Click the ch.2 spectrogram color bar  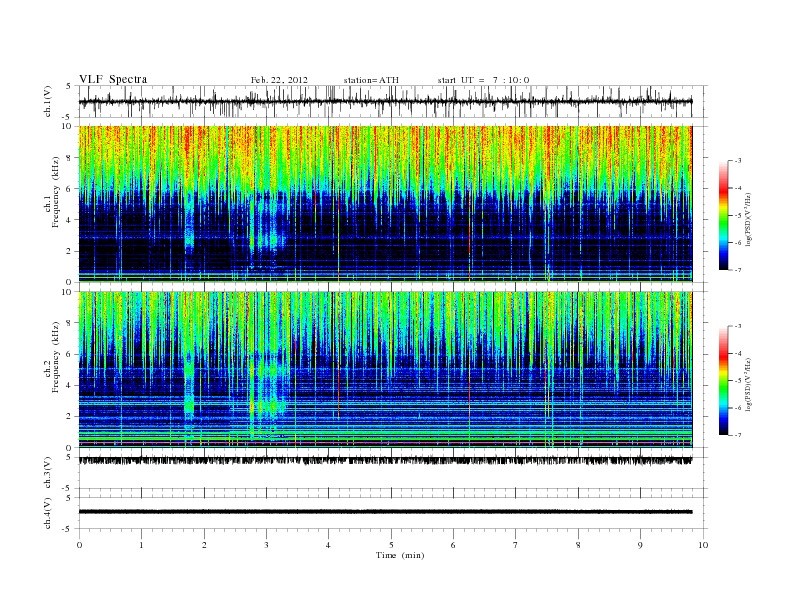(x=723, y=381)
